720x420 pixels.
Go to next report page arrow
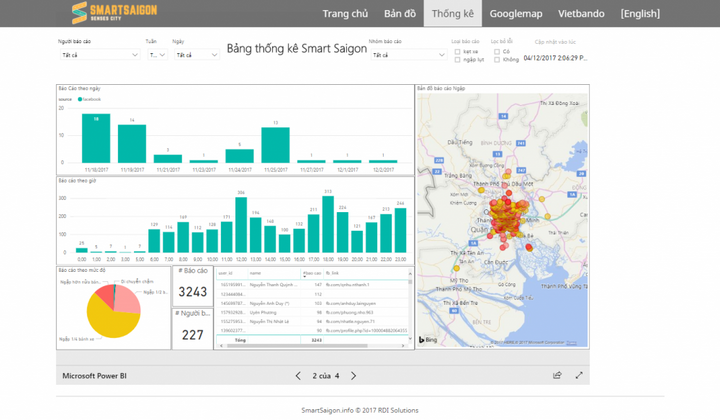tap(353, 376)
